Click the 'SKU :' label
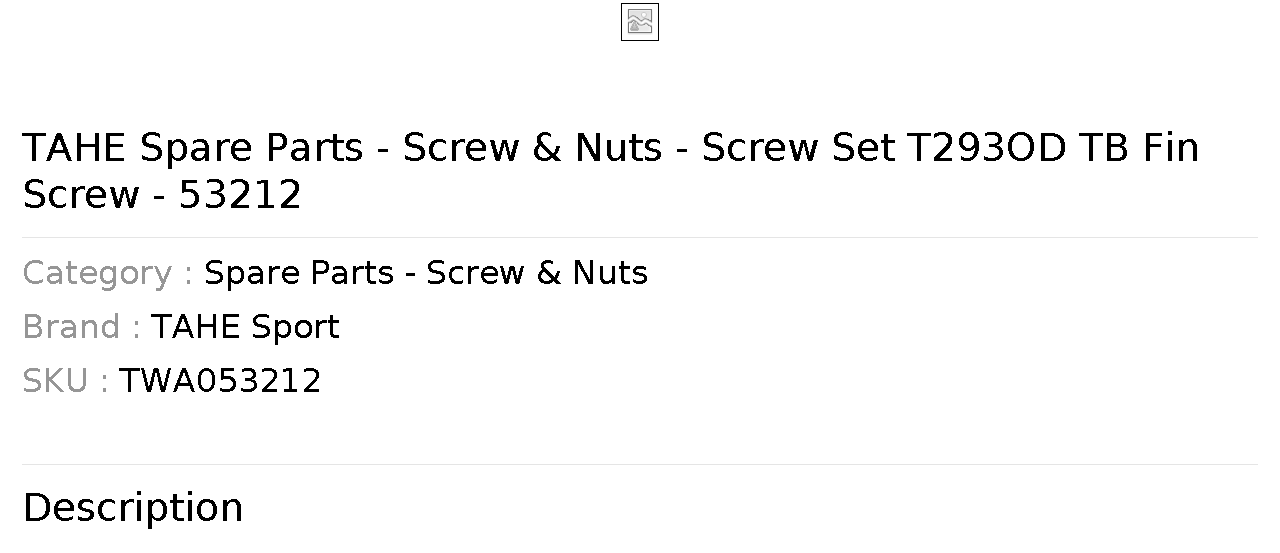The height and width of the screenshot is (553, 1280). click(x=65, y=381)
